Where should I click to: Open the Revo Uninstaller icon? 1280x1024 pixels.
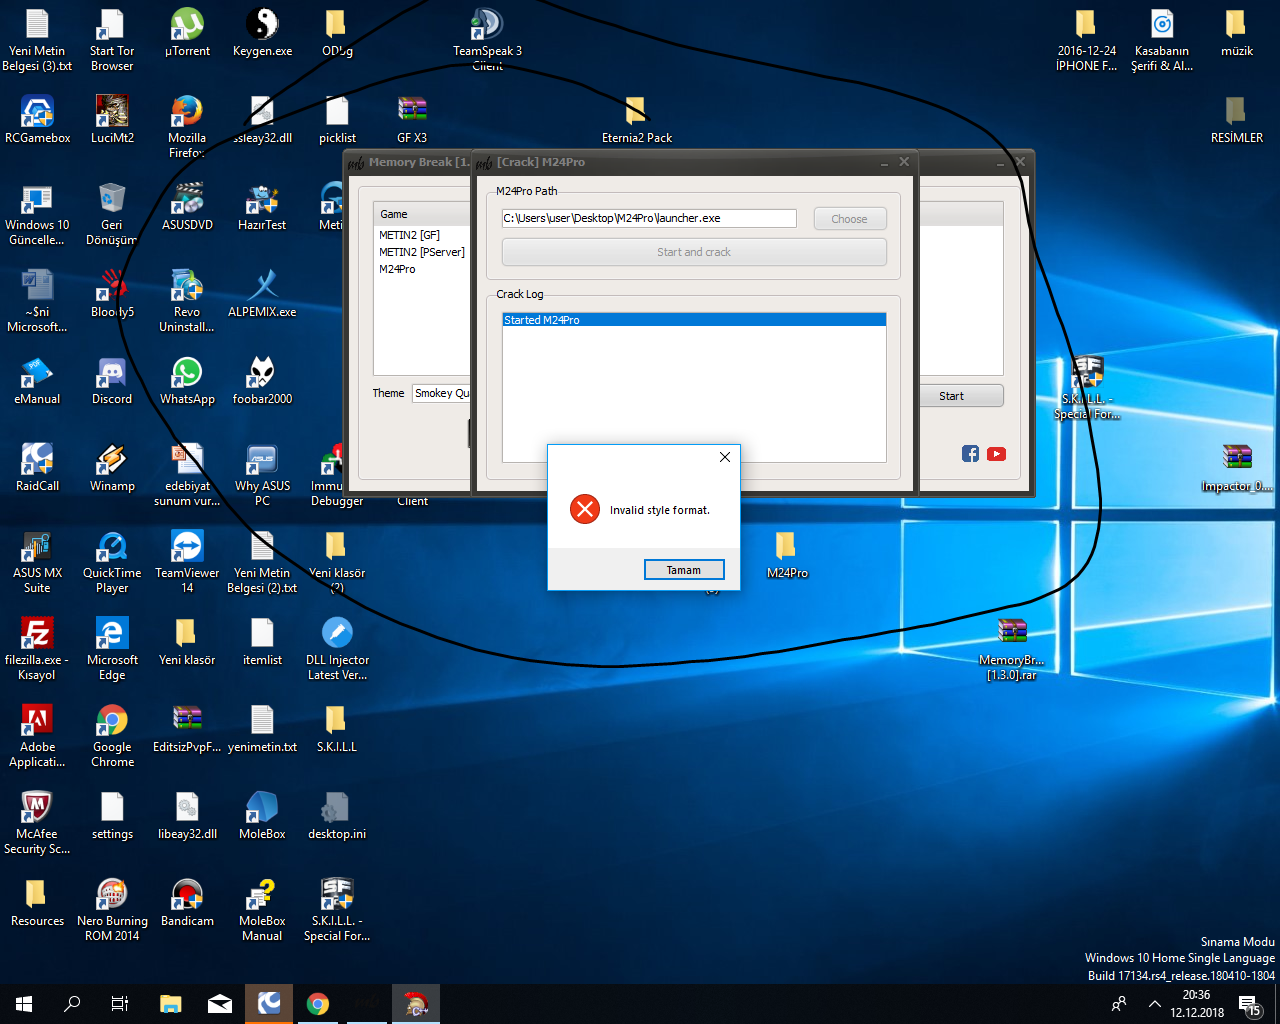coord(187,301)
